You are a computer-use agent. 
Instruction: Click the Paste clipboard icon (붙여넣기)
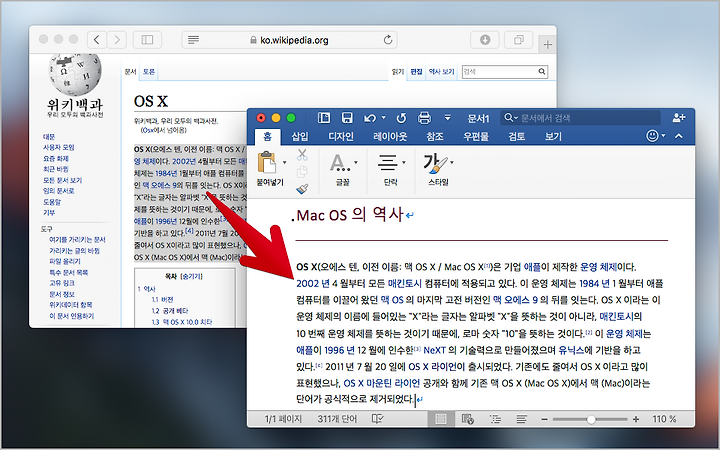[x=267, y=162]
